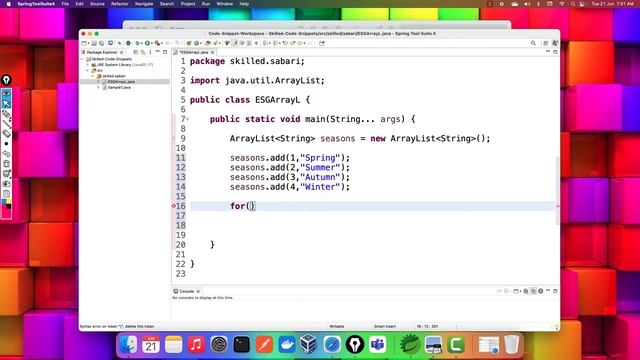Image resolution: width=640 pixels, height=360 pixels.
Task: Open Package Explorer view menu dots
Action: 150,52
